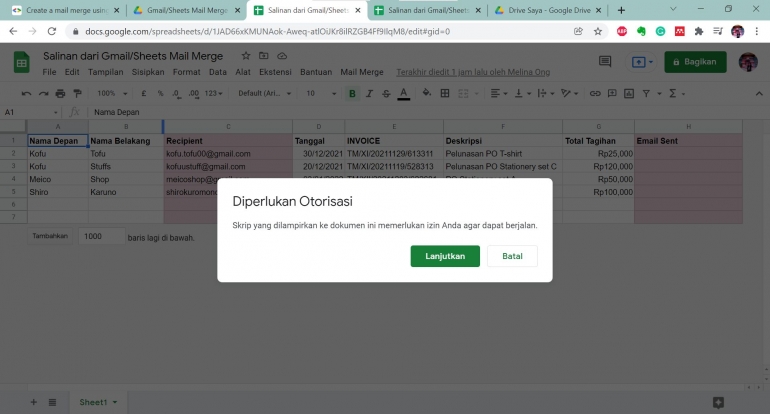Click the undo icon in the toolbar
Viewport: 770px width, 414px height.
(27, 93)
